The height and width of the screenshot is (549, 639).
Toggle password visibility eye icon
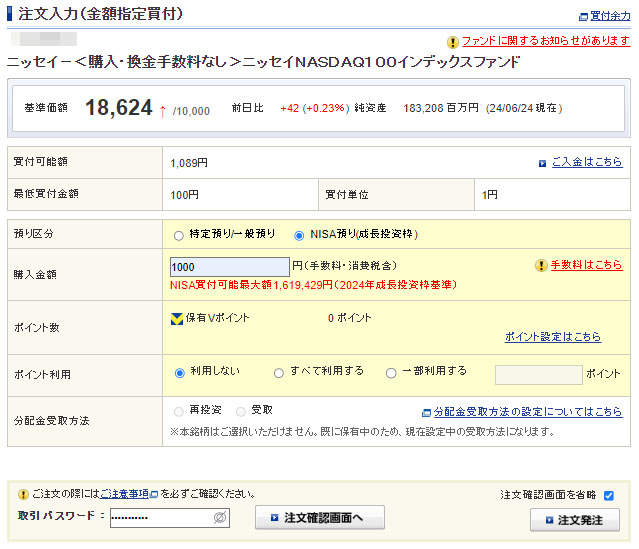(220, 517)
